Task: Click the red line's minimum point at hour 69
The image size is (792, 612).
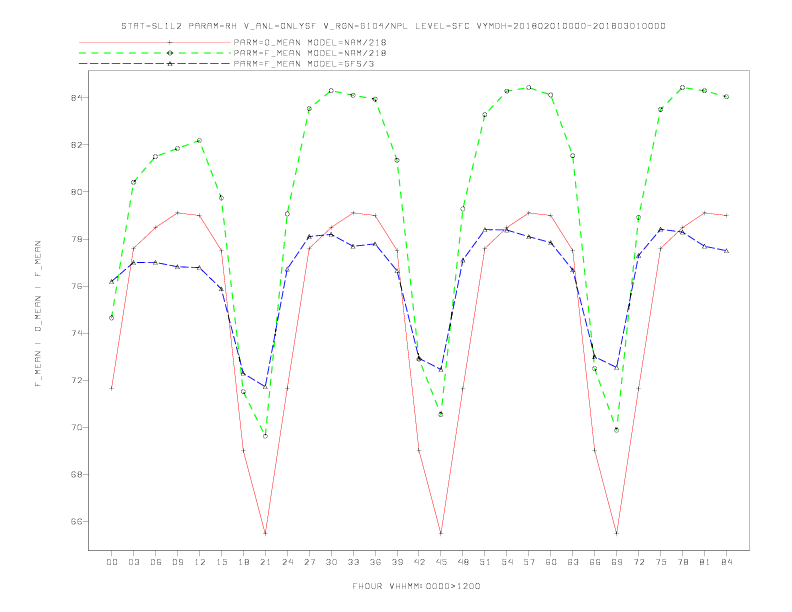Action: tap(617, 533)
